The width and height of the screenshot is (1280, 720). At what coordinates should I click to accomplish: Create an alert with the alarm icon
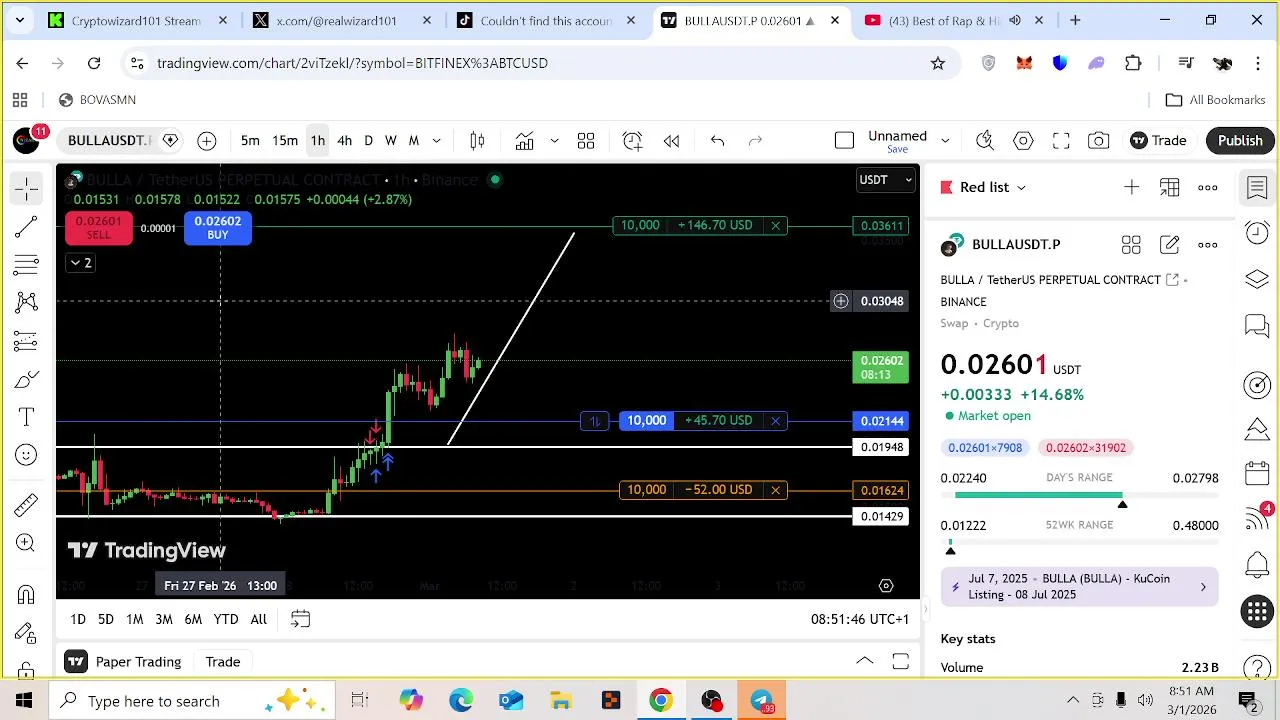632,141
